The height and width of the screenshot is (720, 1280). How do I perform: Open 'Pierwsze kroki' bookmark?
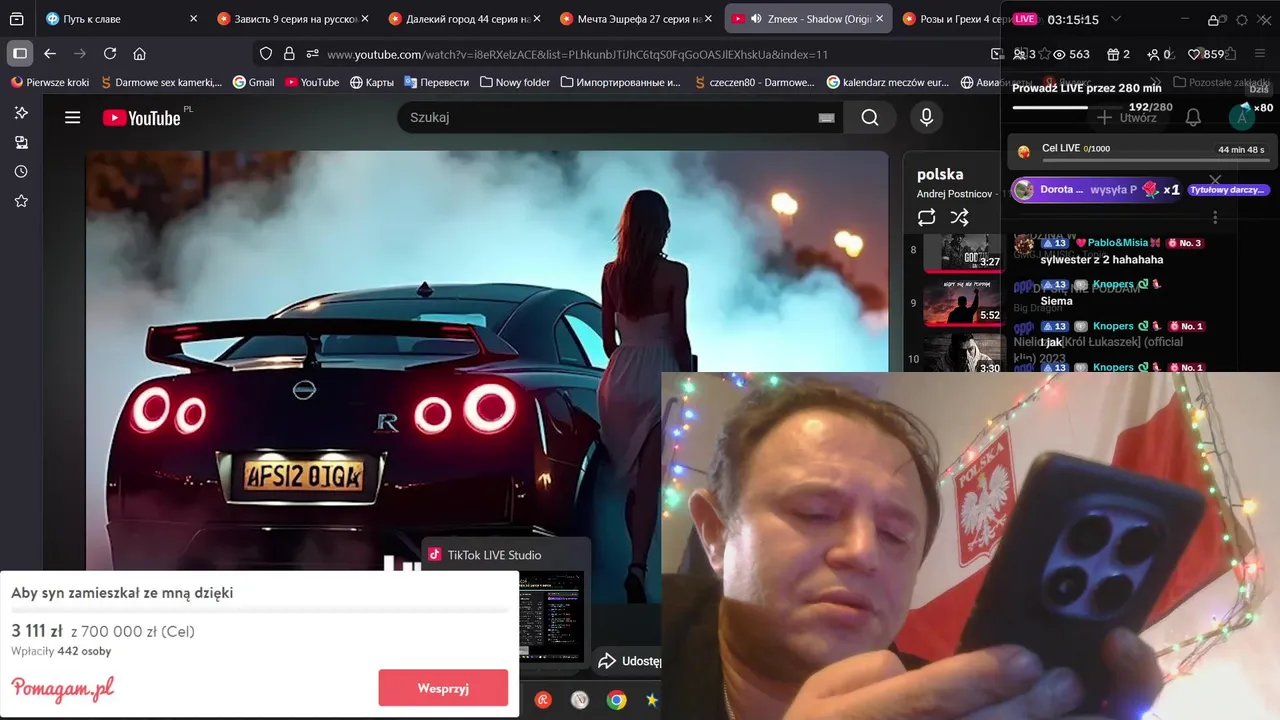click(x=50, y=82)
